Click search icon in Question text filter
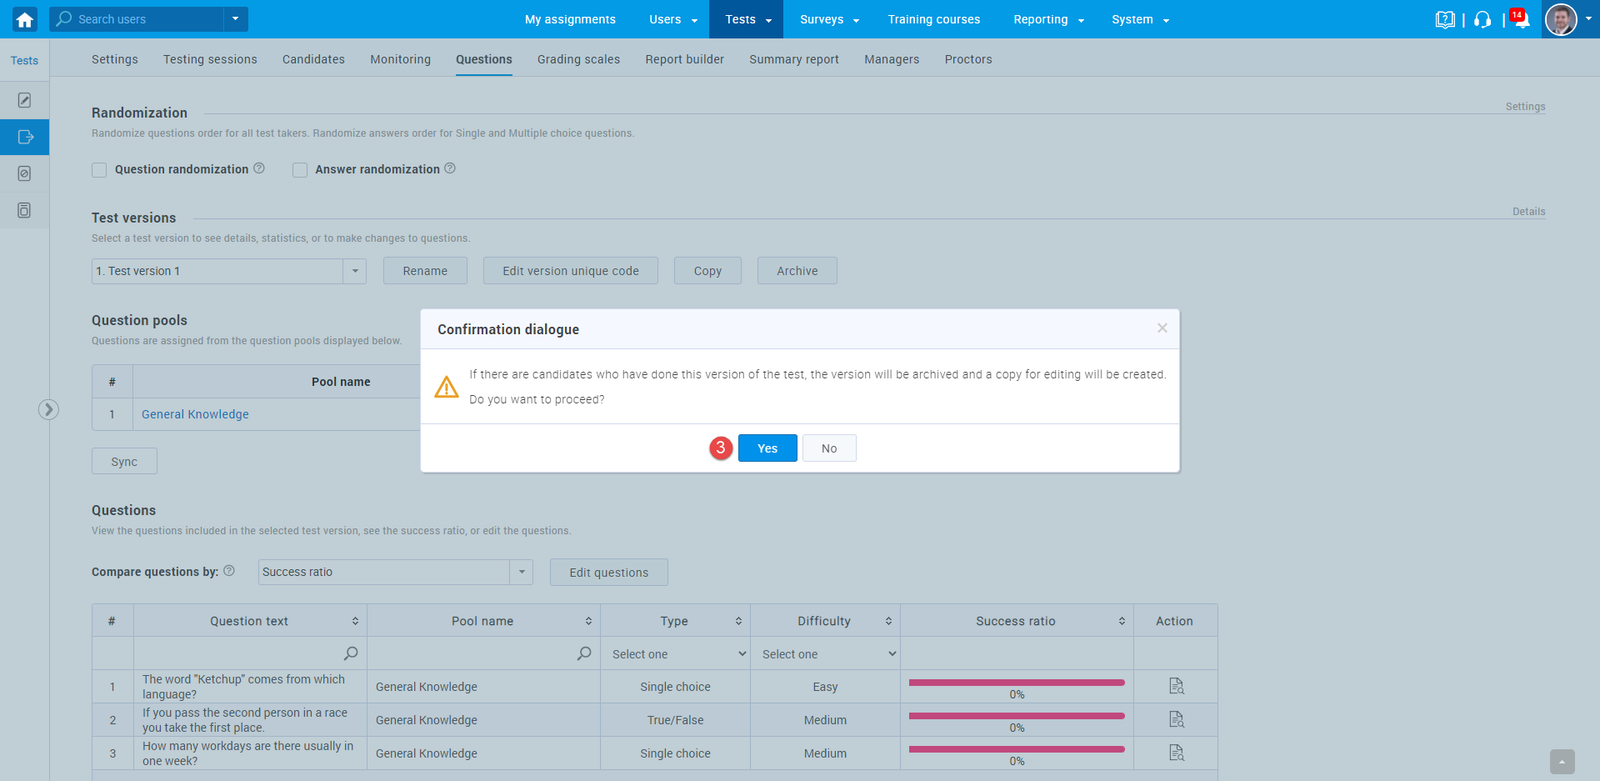The image size is (1600, 781). [x=350, y=653]
